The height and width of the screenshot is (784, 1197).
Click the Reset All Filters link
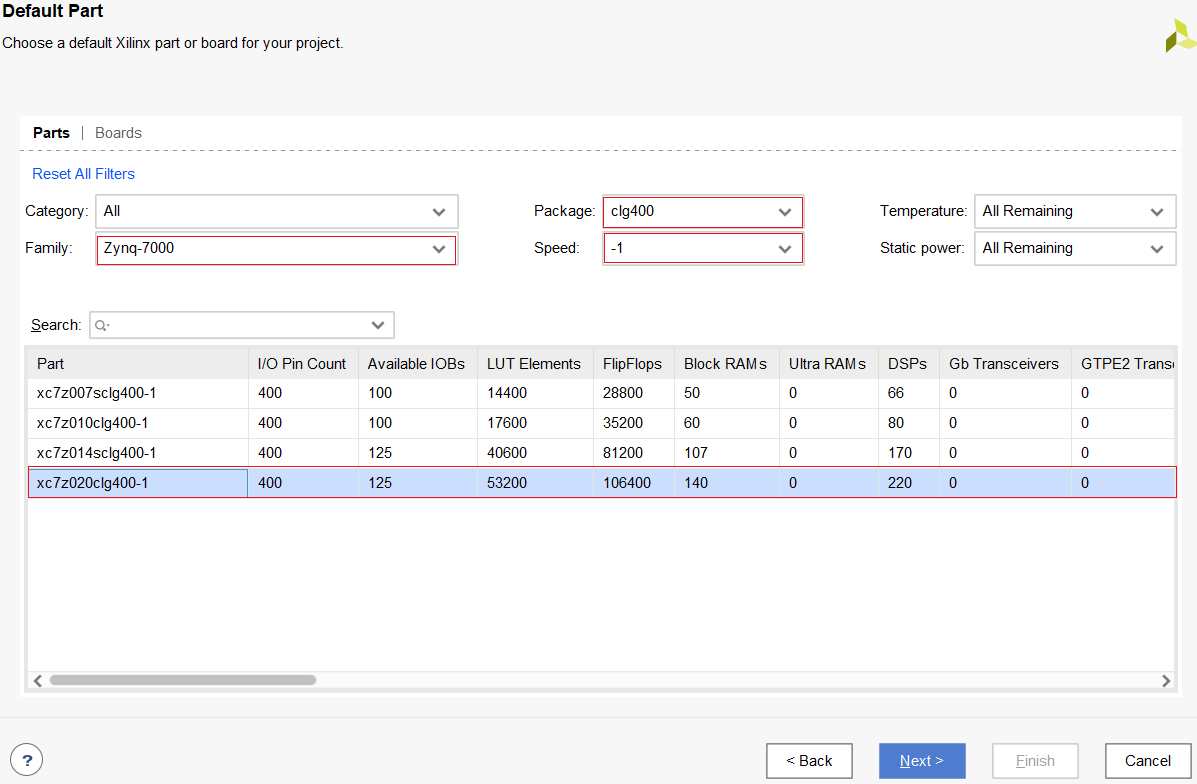pyautogui.click(x=83, y=174)
